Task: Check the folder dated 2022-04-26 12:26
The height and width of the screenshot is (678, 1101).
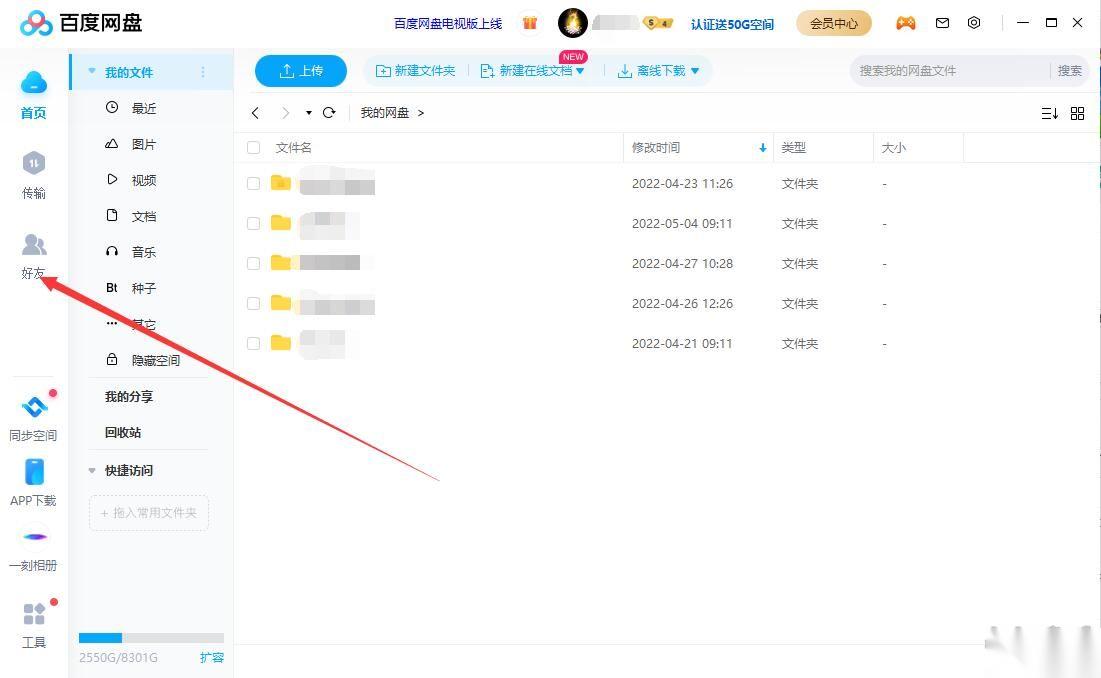Action: [253, 303]
